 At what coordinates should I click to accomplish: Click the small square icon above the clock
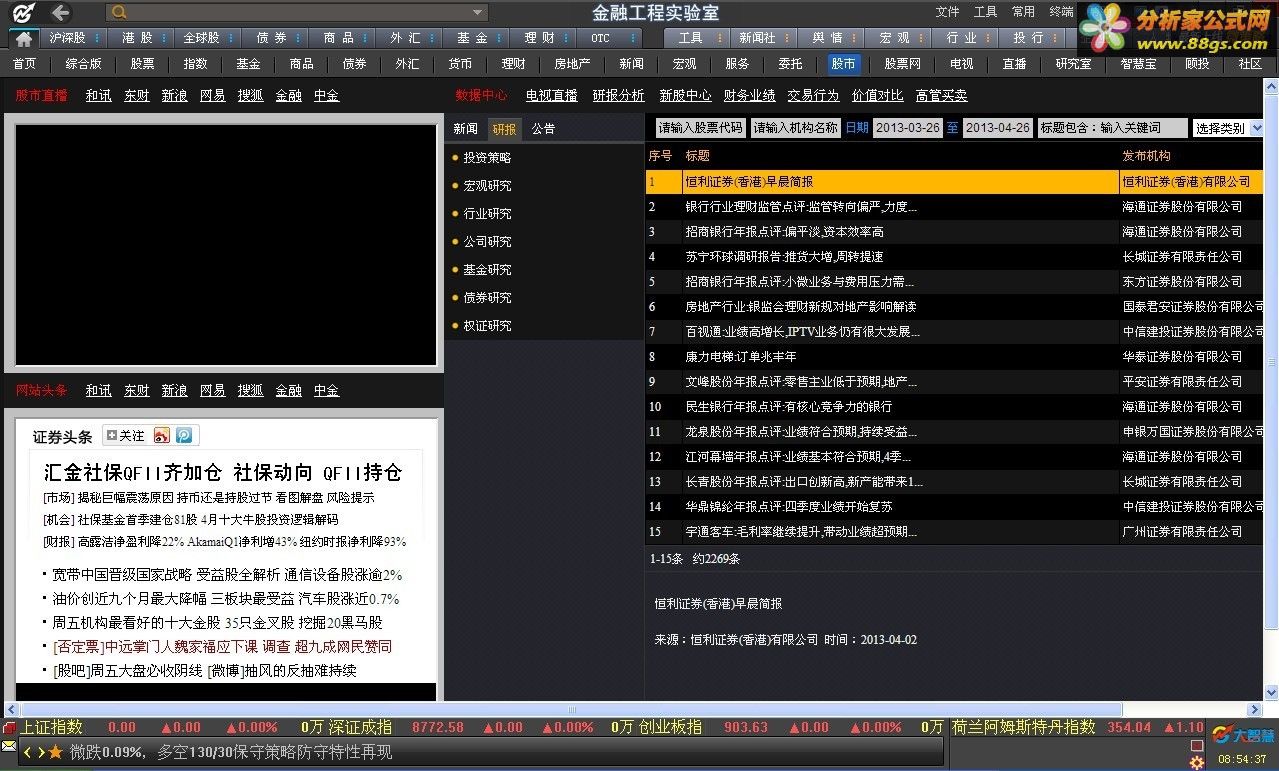pos(1196,746)
